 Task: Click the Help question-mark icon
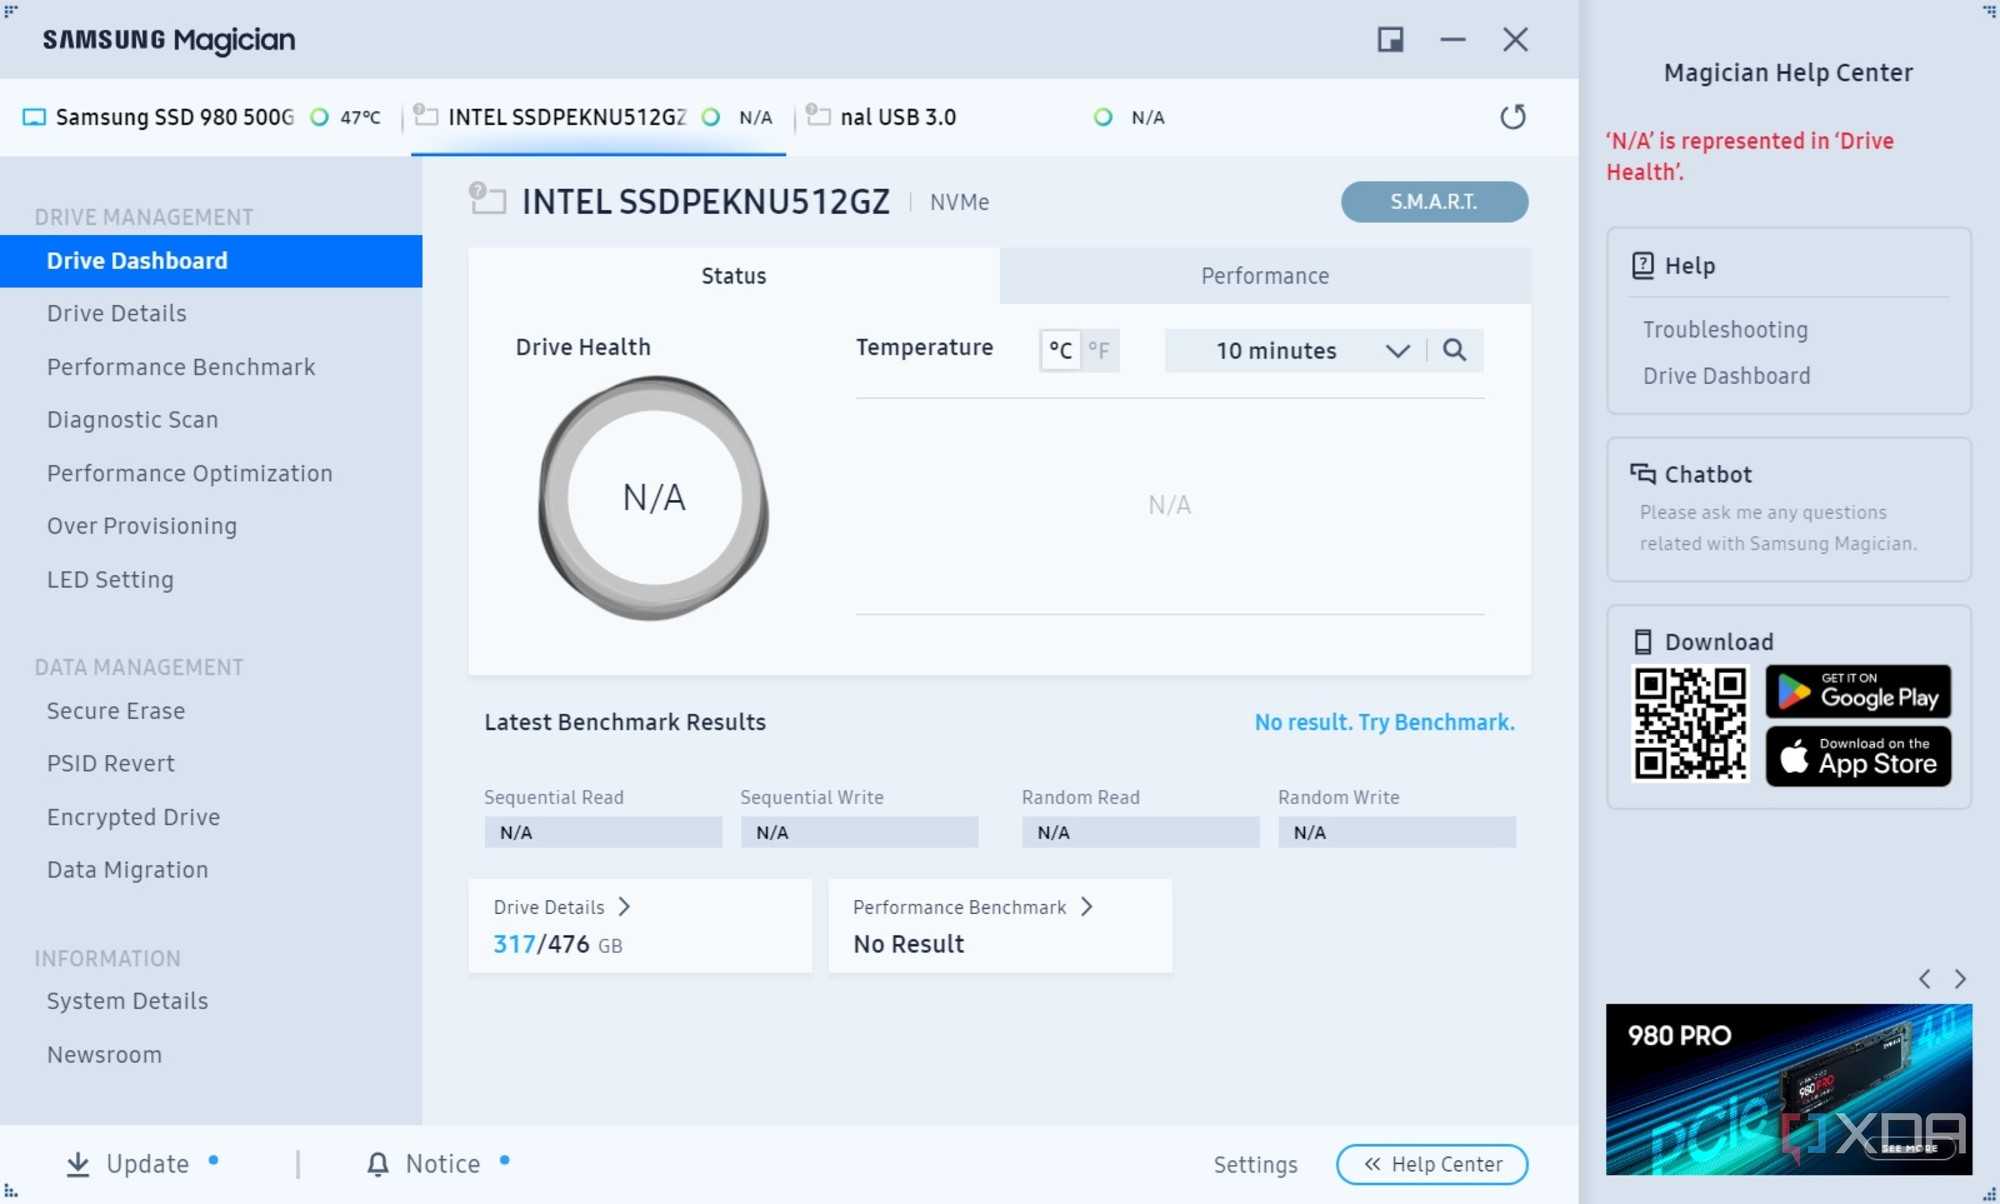point(1642,265)
